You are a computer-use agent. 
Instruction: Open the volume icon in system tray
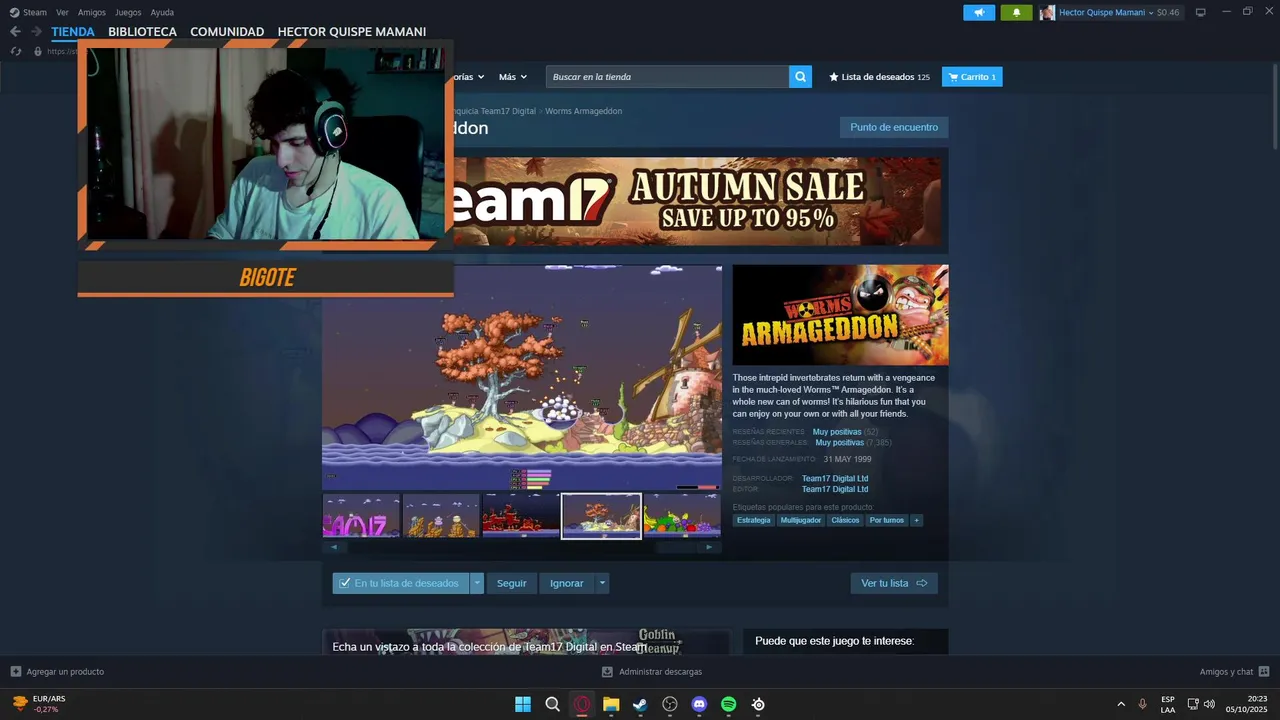(1209, 704)
